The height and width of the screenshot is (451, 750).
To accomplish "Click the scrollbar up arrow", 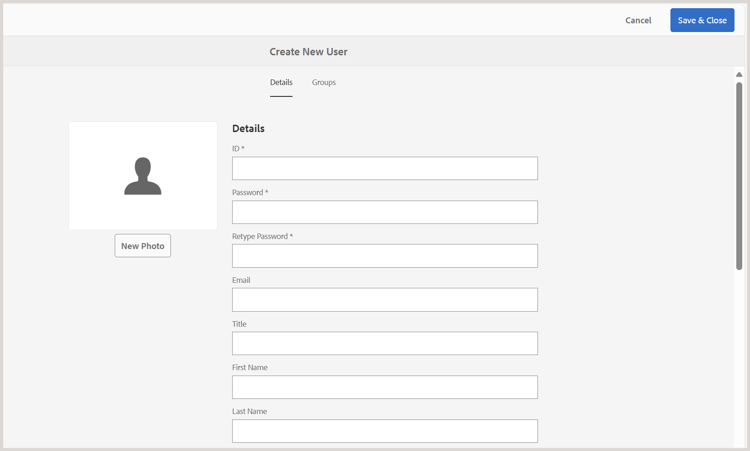I will (739, 74).
